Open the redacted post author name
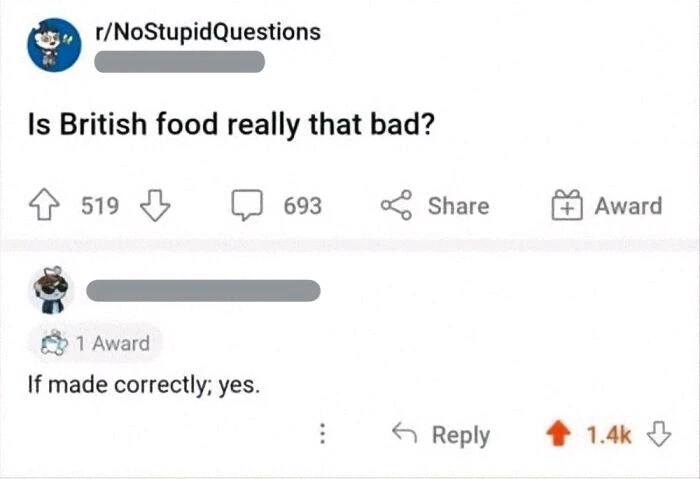 (179, 62)
